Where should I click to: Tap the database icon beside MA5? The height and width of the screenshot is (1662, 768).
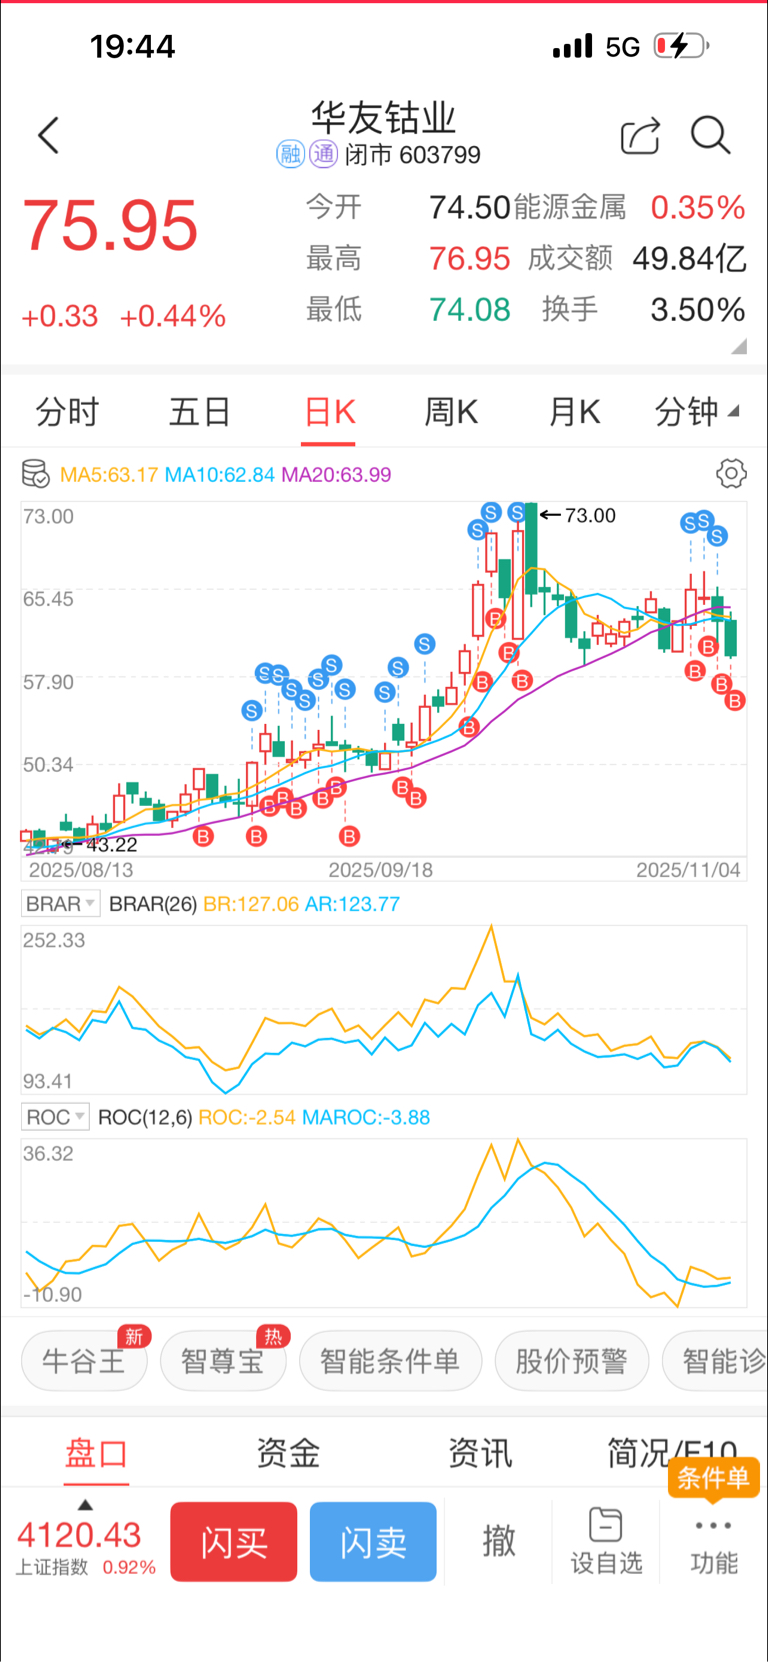(36, 474)
